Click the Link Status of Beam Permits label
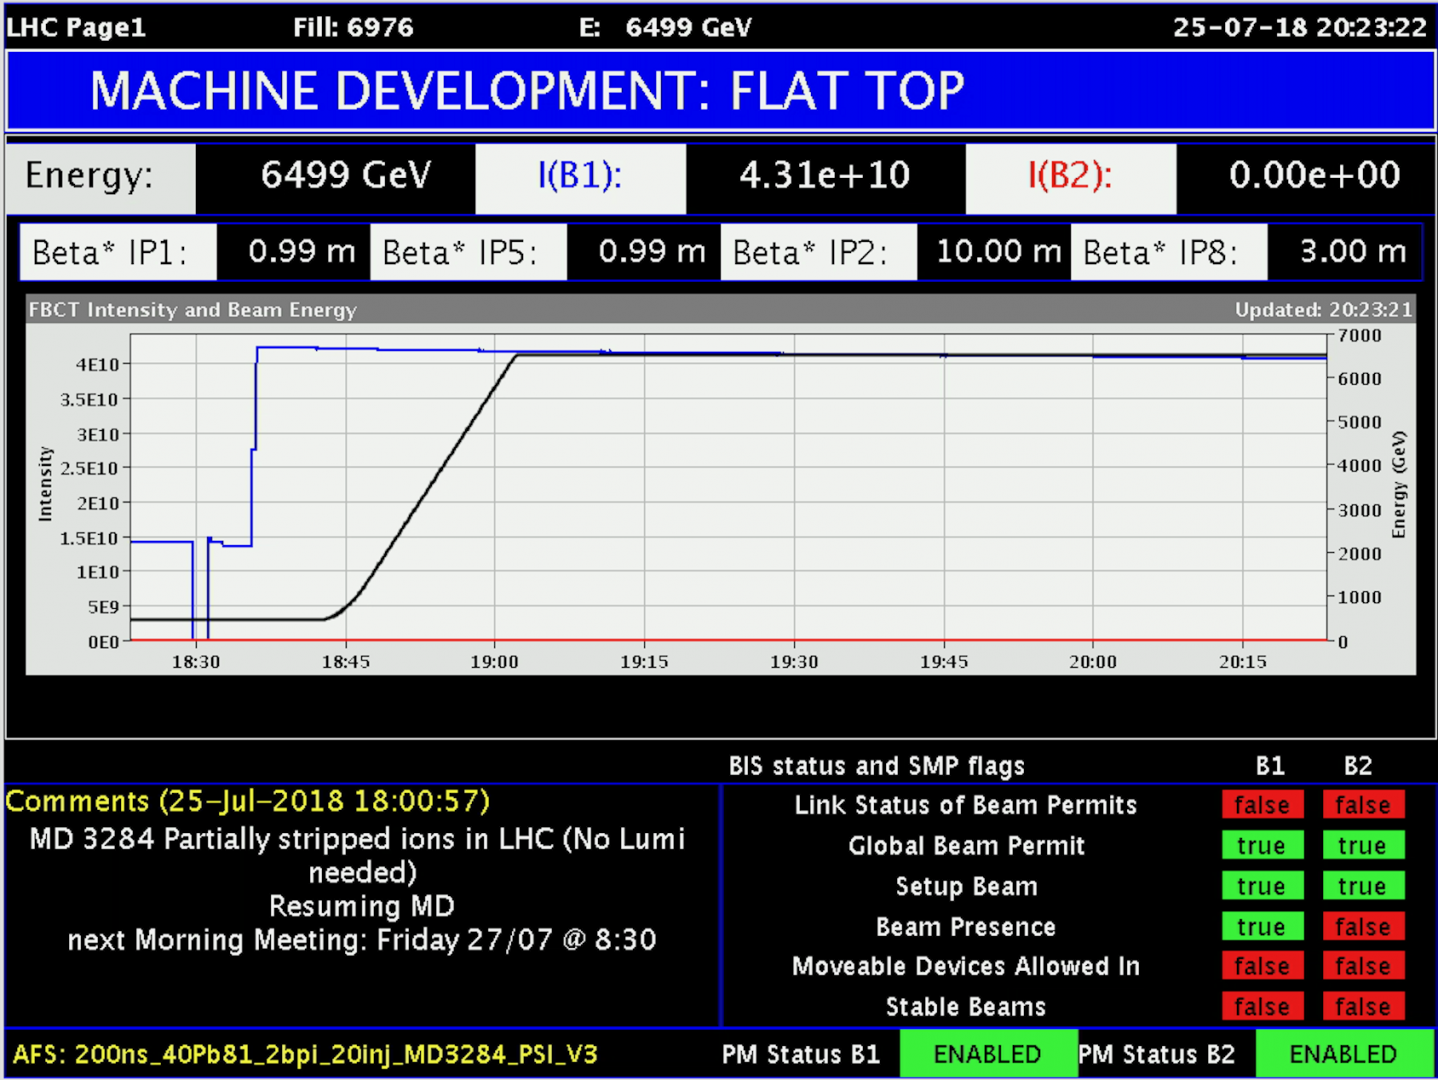Viewport: 1438px width, 1080px height. point(966,806)
